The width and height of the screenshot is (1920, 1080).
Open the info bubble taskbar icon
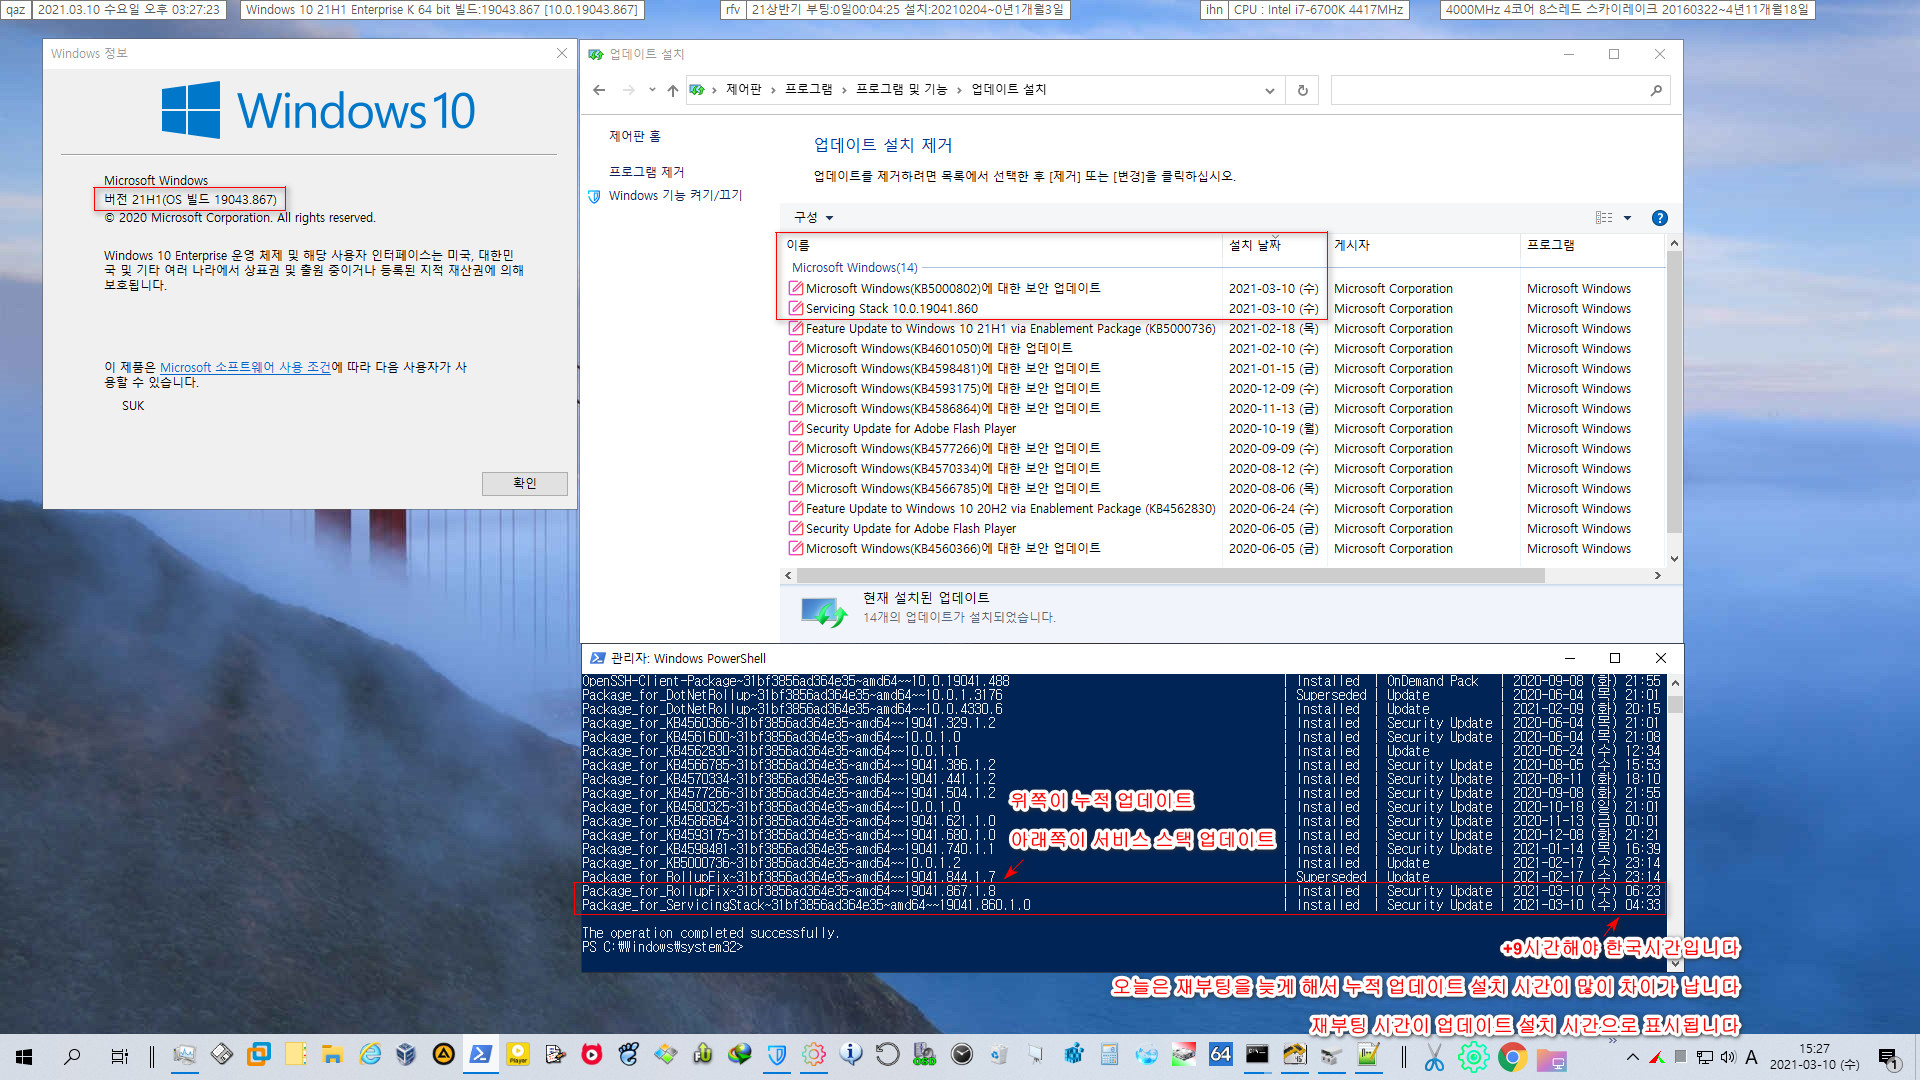point(851,1054)
